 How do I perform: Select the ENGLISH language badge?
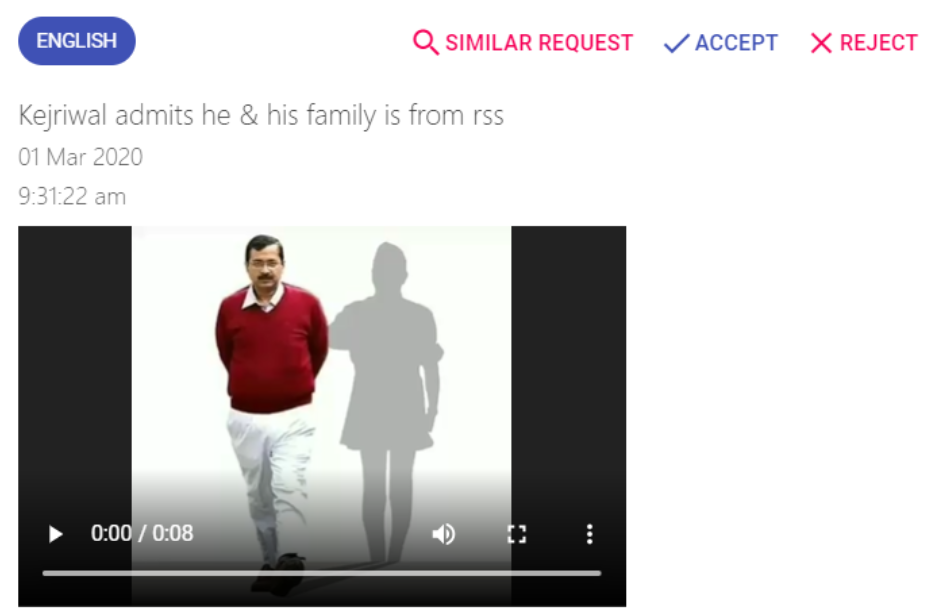77,41
